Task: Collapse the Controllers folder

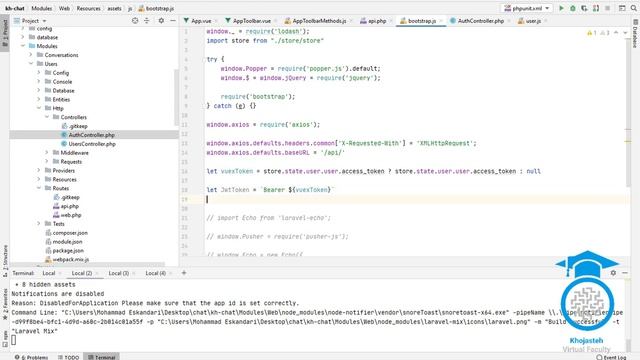Action: pos(47,117)
